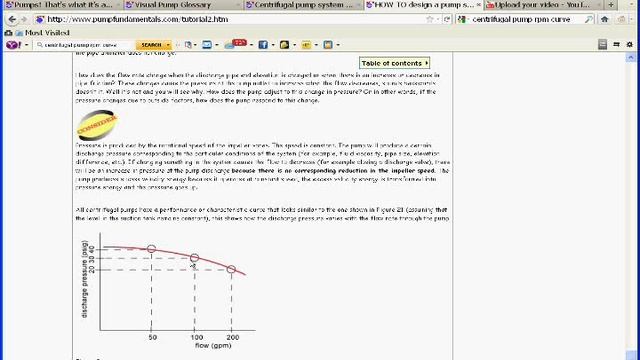Click the 100 gpm point on curve
The height and width of the screenshot is (360, 640).
[194, 258]
